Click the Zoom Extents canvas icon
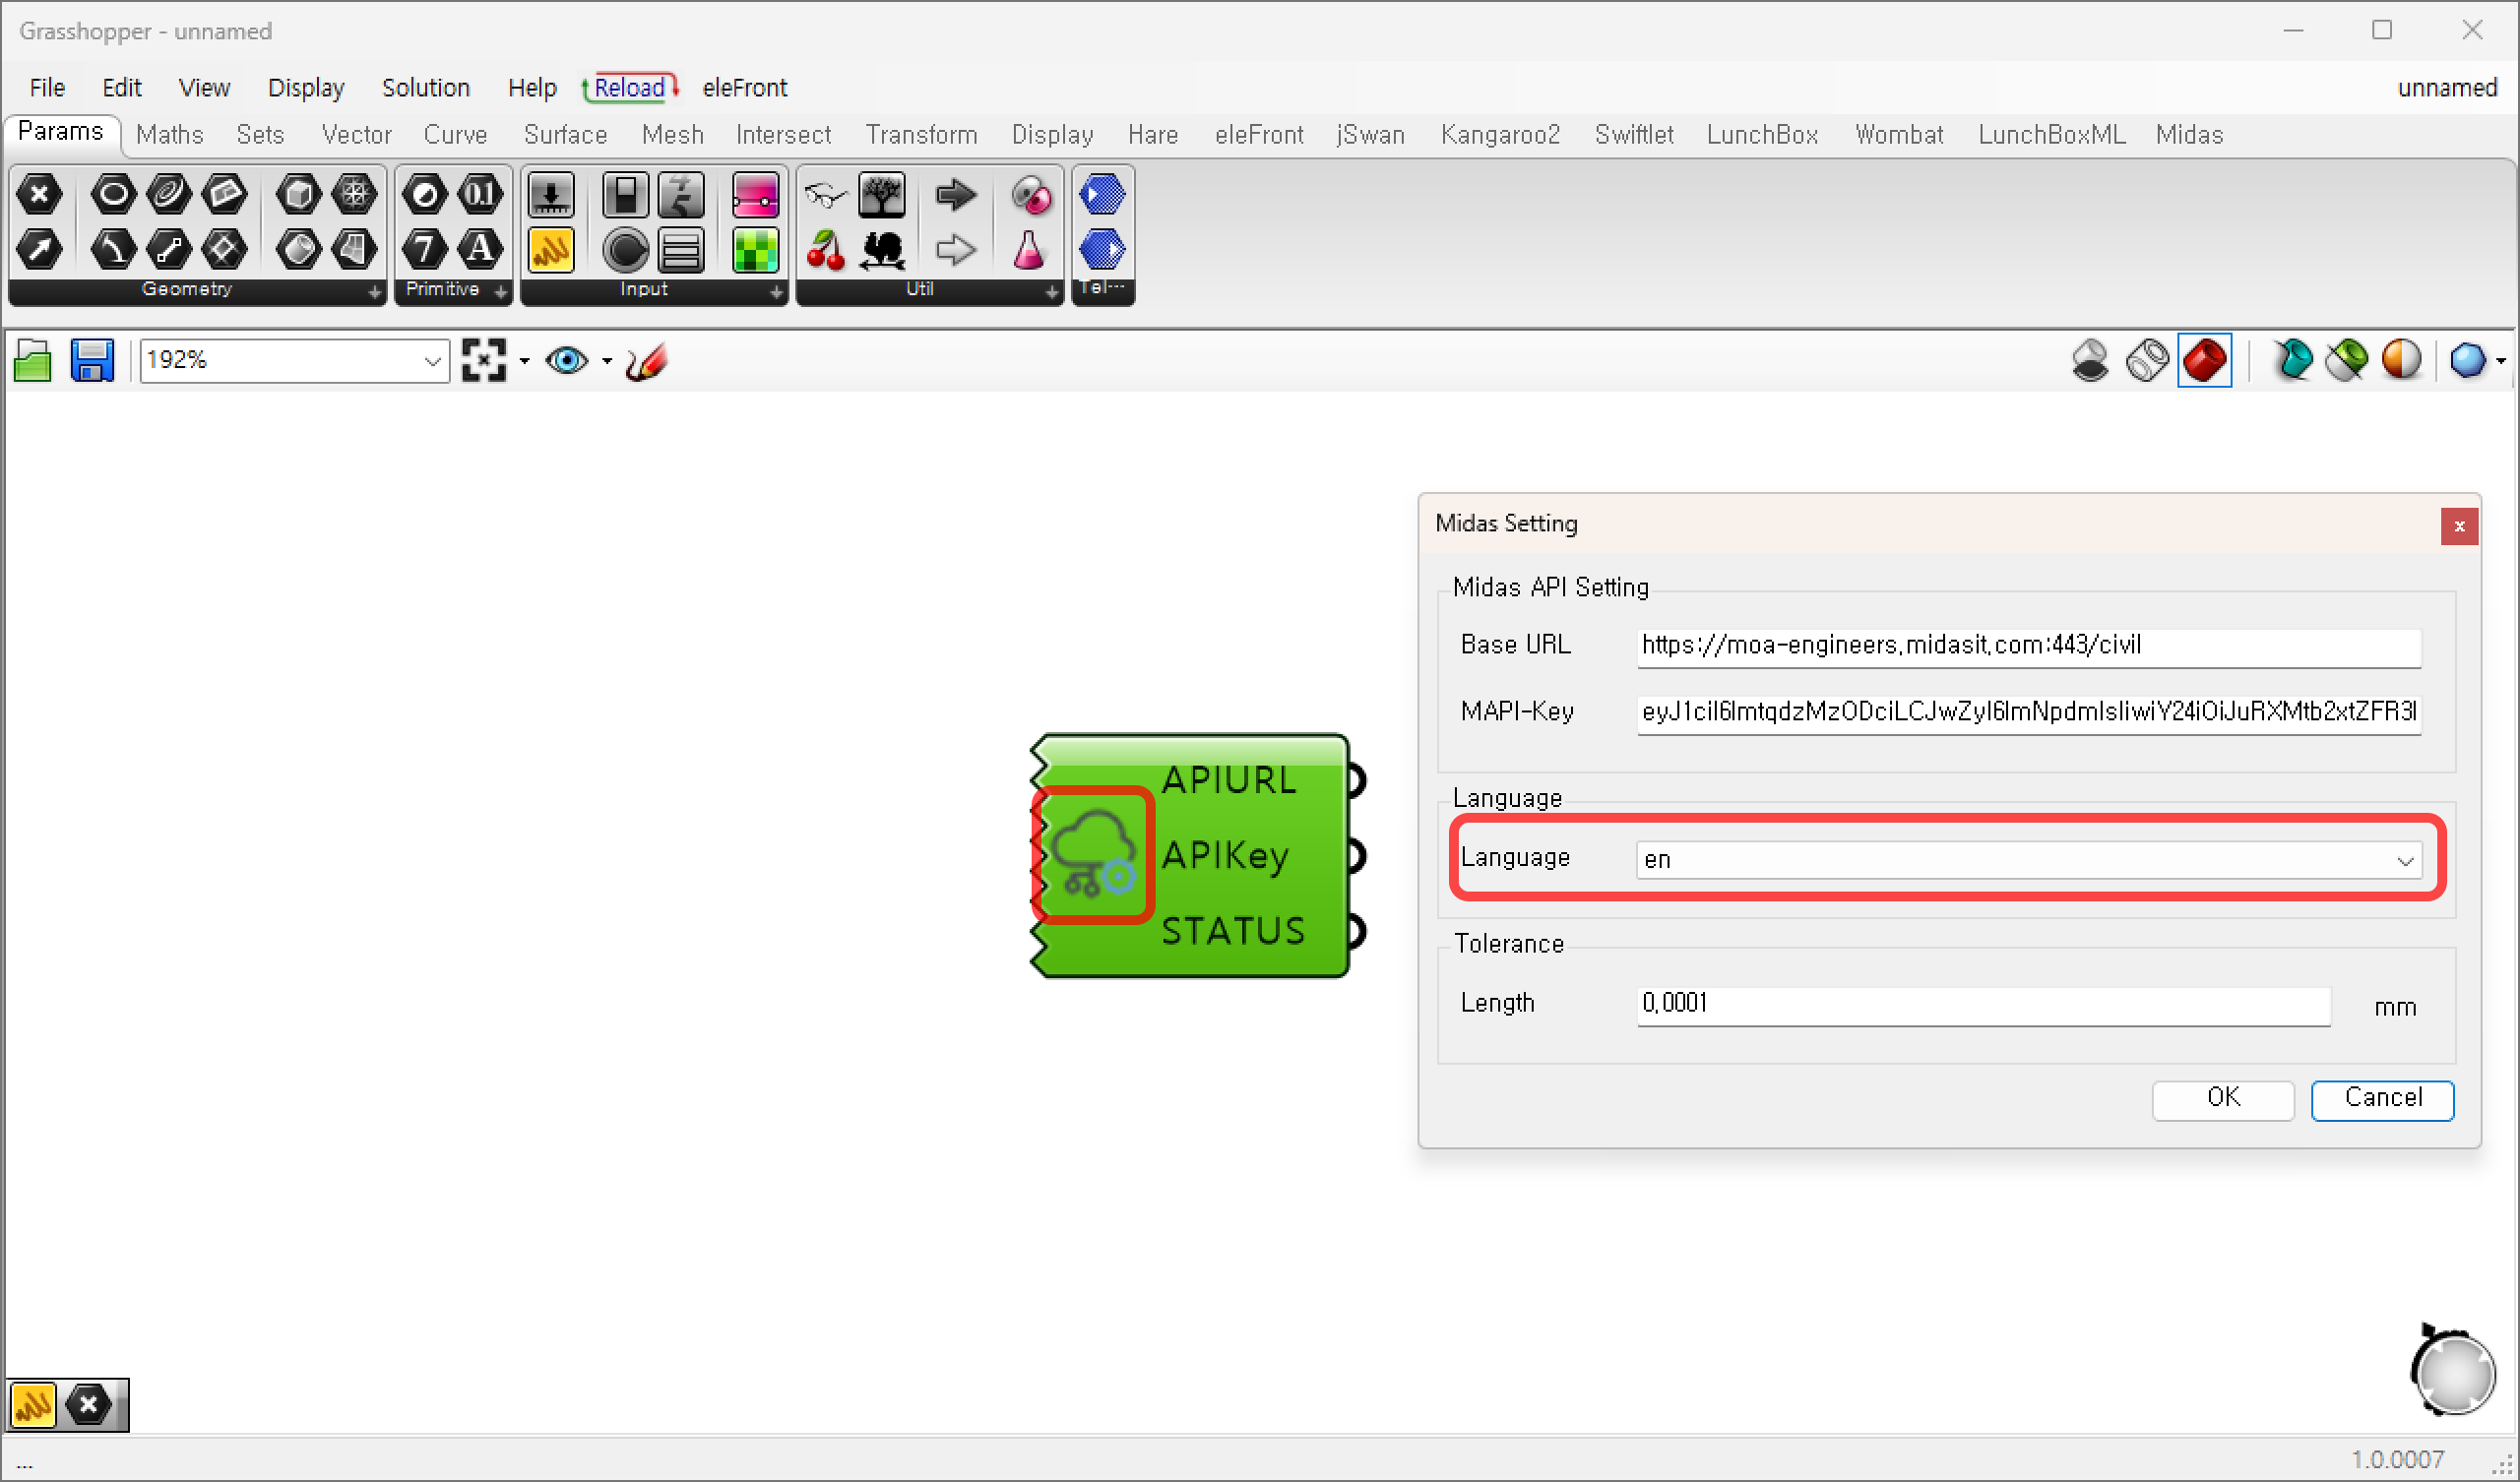This screenshot has width=2520, height=1482. coord(484,360)
